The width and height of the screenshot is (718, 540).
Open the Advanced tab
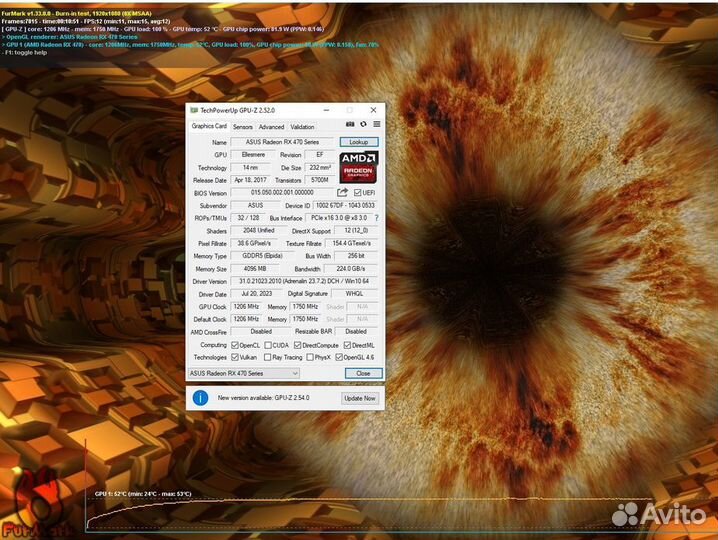(x=271, y=127)
